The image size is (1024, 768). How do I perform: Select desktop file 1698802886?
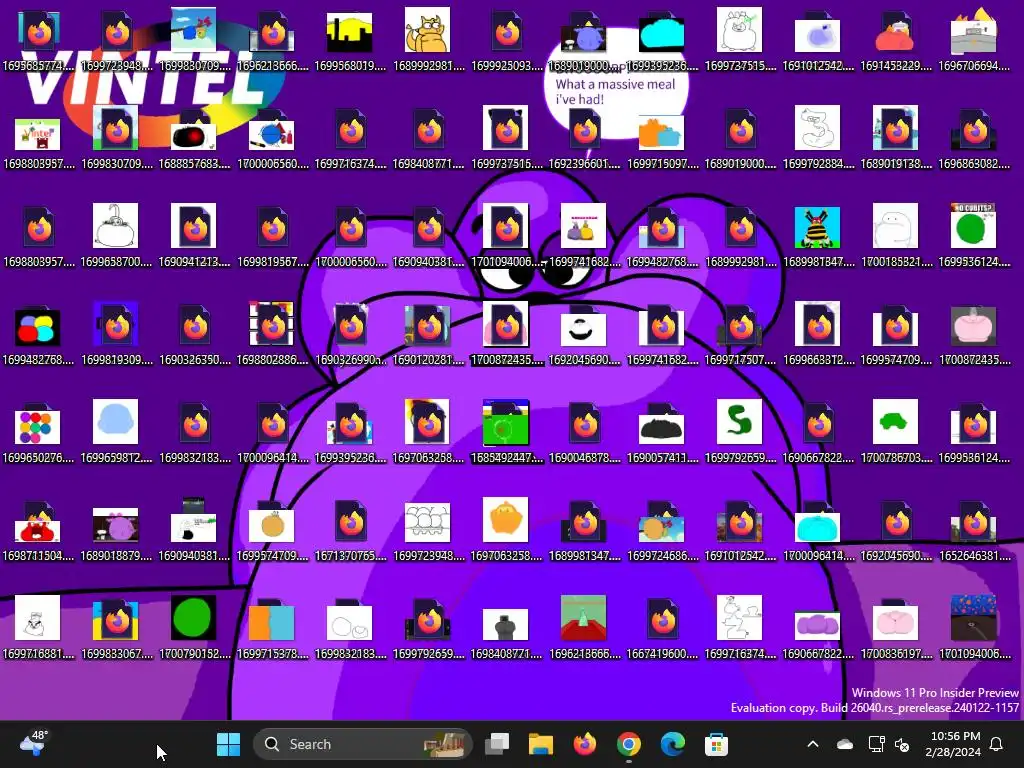point(272,333)
